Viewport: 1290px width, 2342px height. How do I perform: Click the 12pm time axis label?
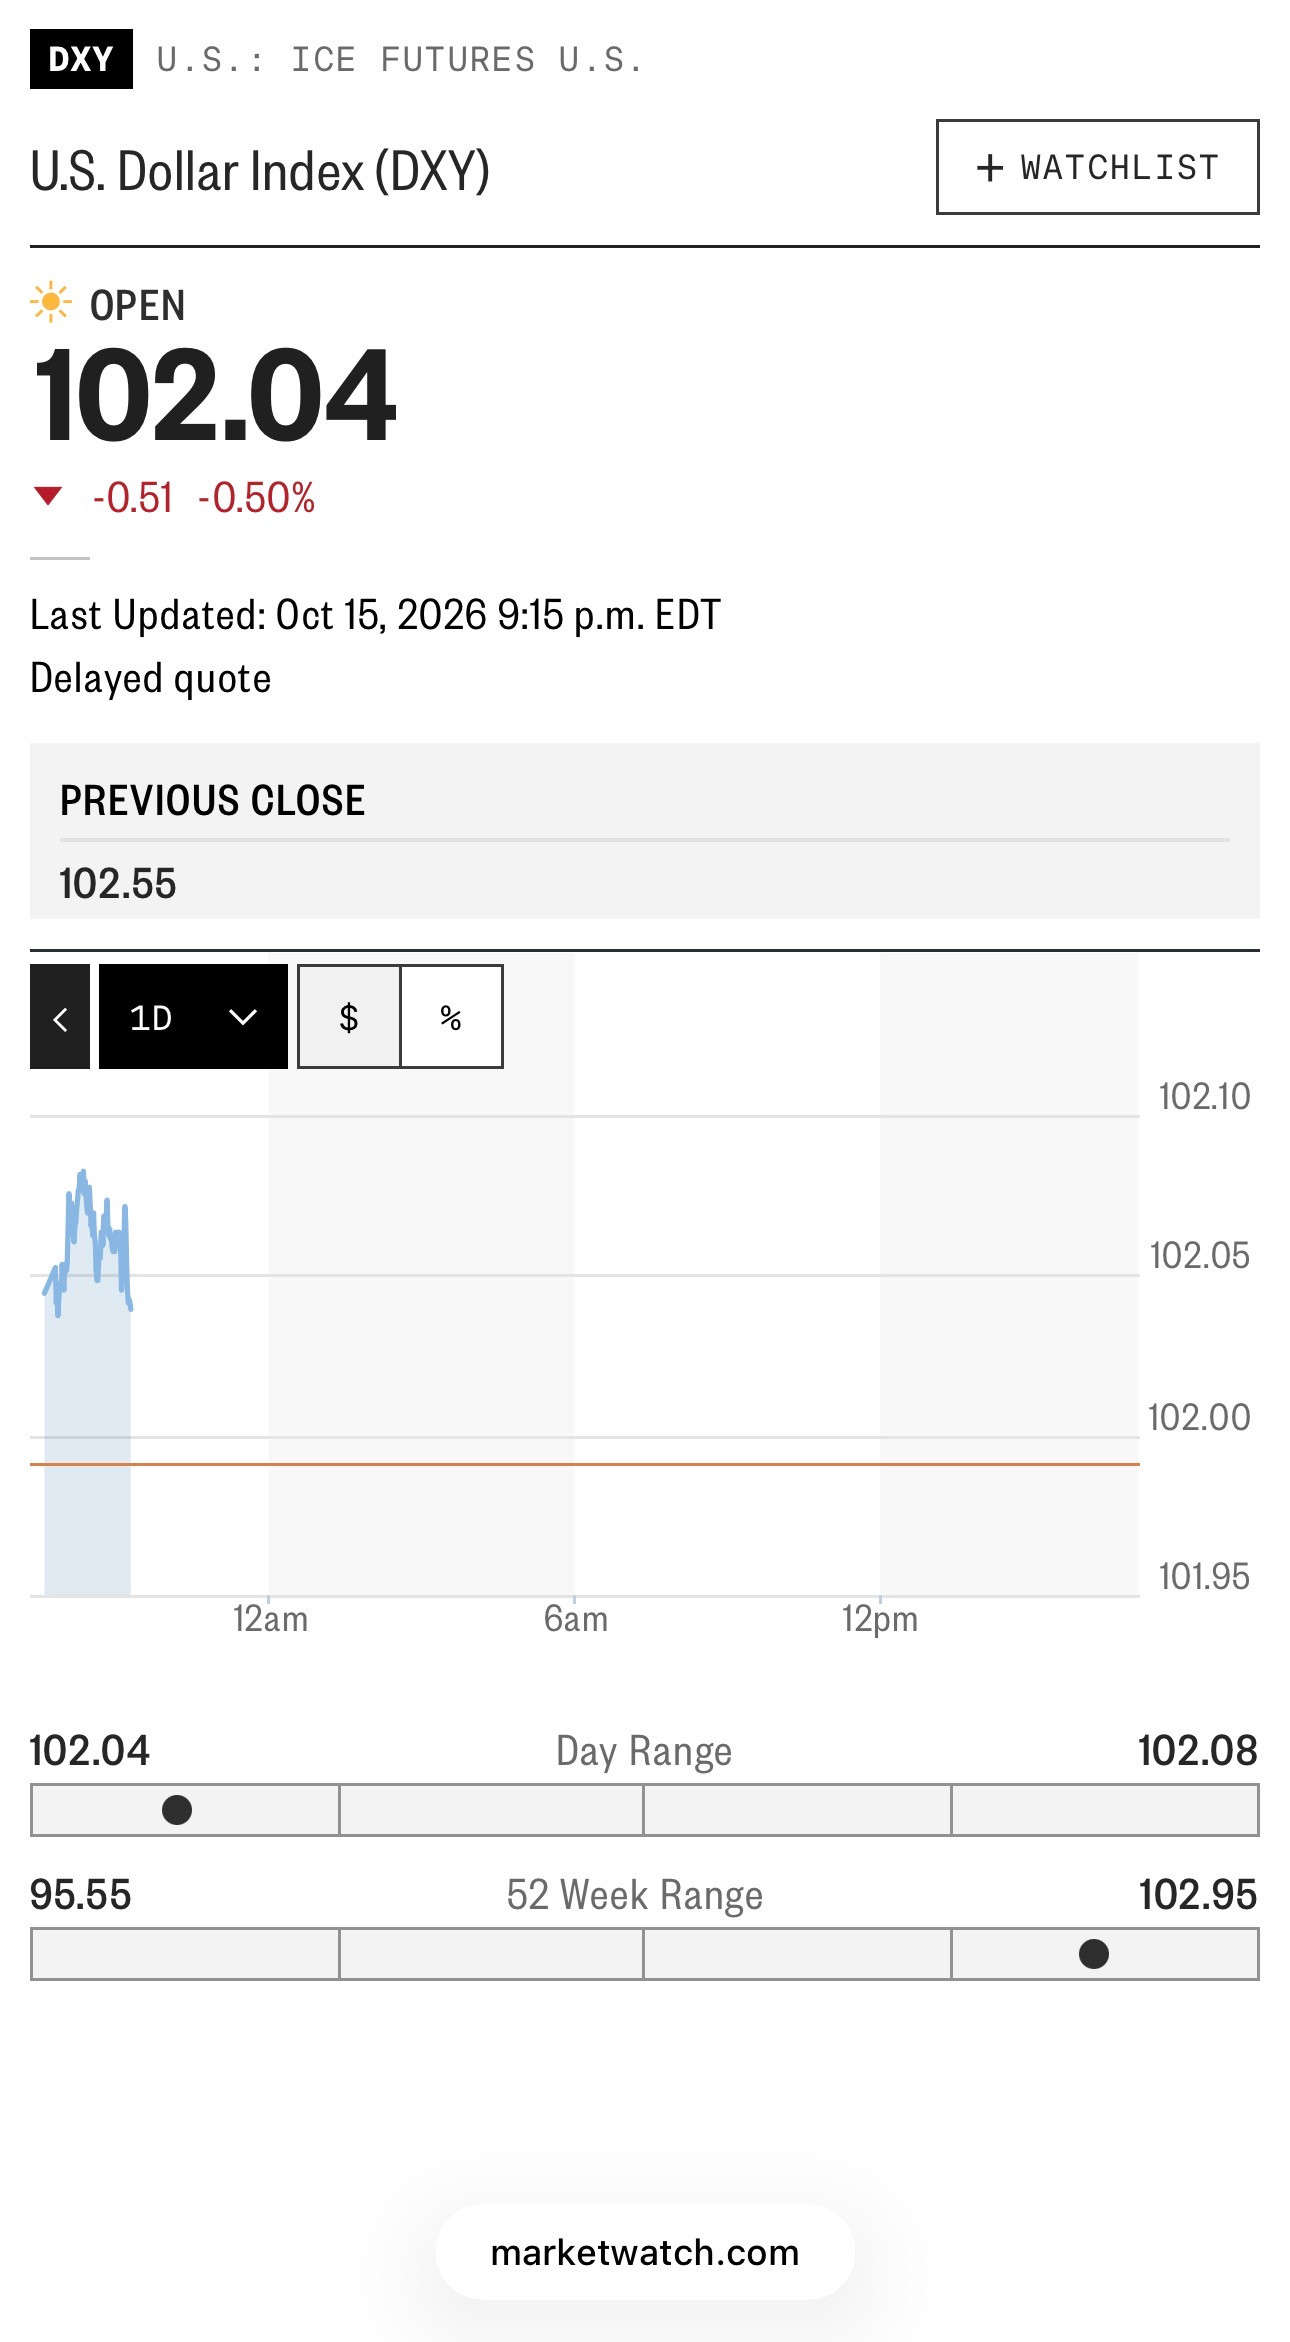[879, 1619]
